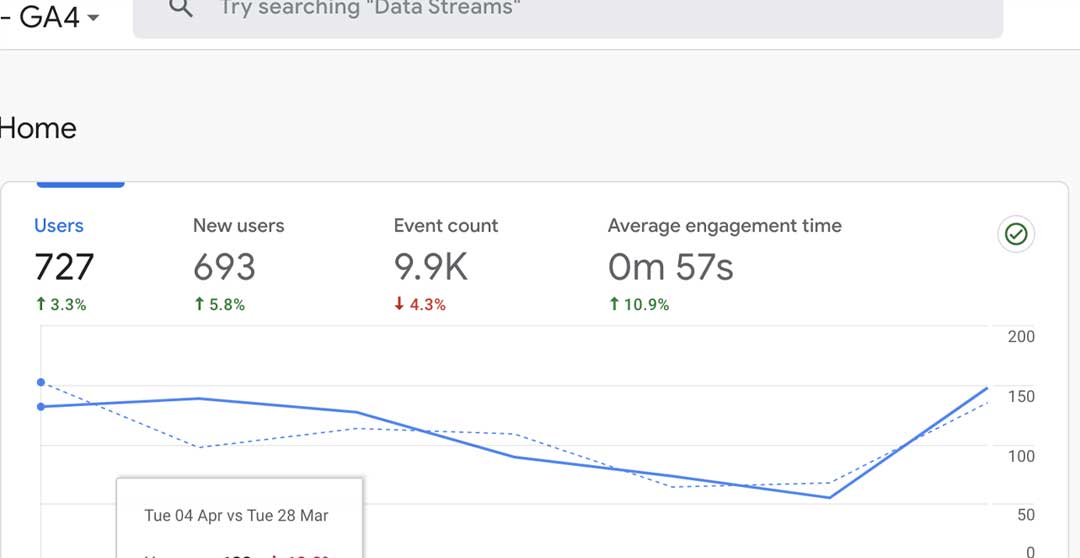The height and width of the screenshot is (558, 1080).
Task: Click the 3.3% increase indicator
Action: (x=61, y=304)
